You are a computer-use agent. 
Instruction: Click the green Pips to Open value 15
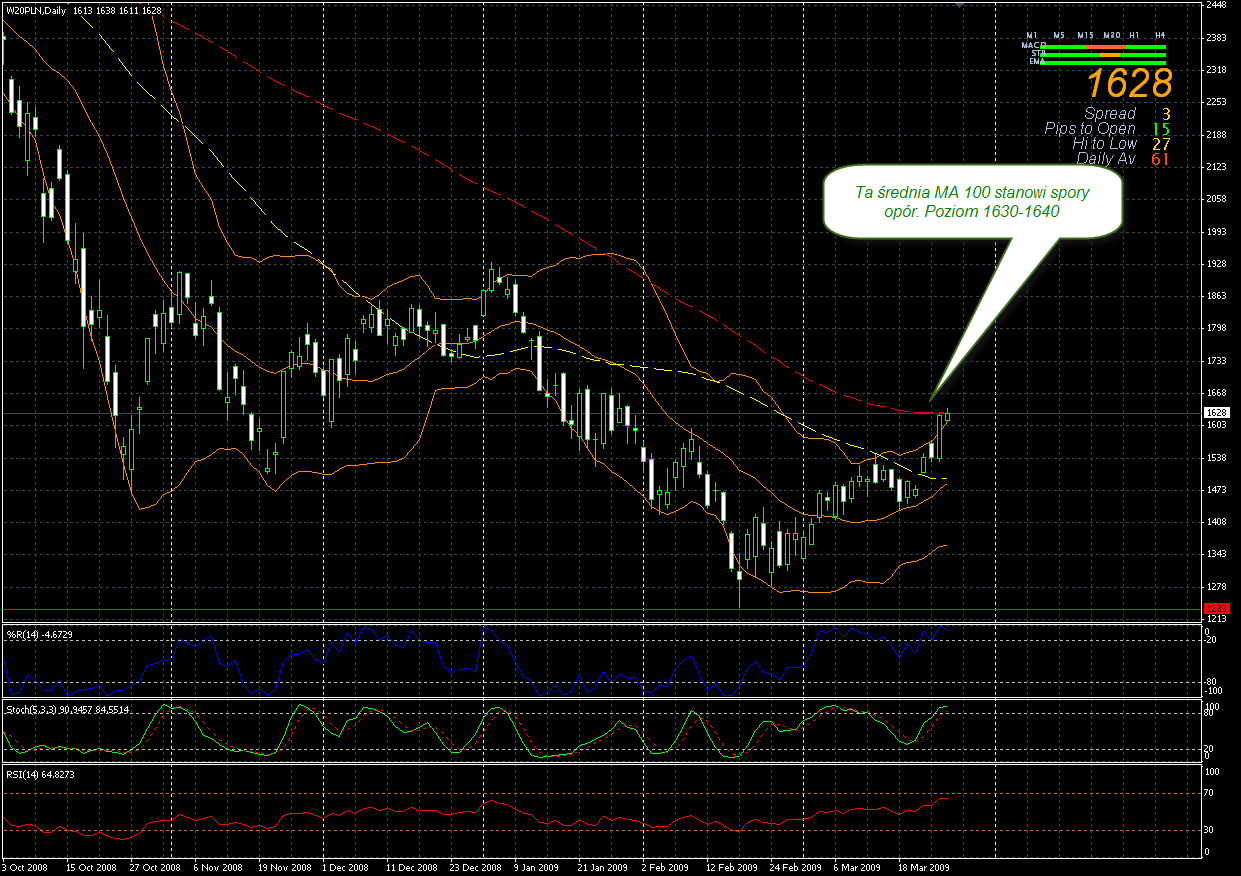point(1161,129)
